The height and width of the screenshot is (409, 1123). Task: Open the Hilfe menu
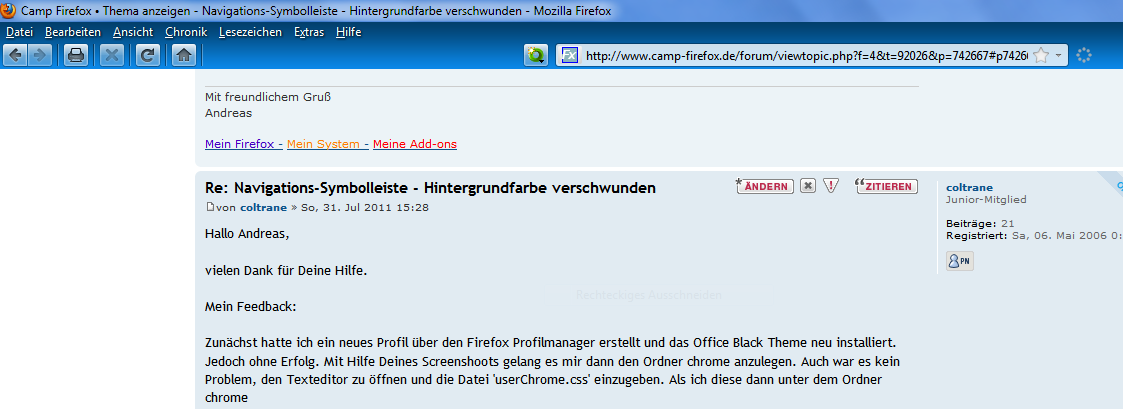pos(349,32)
